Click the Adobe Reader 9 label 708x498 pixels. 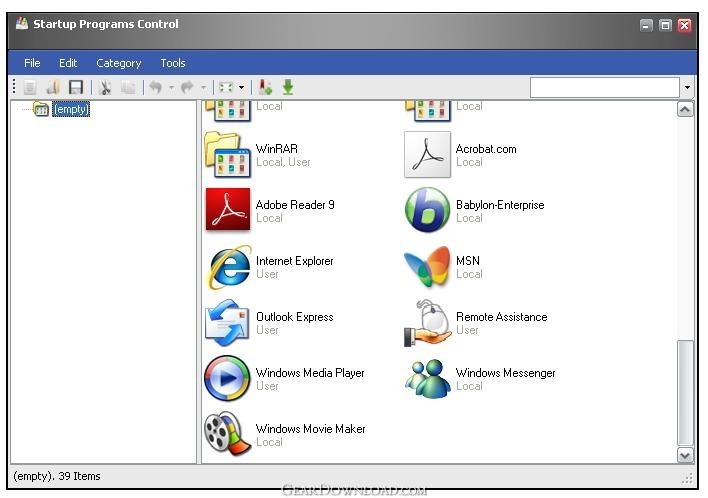coord(295,205)
